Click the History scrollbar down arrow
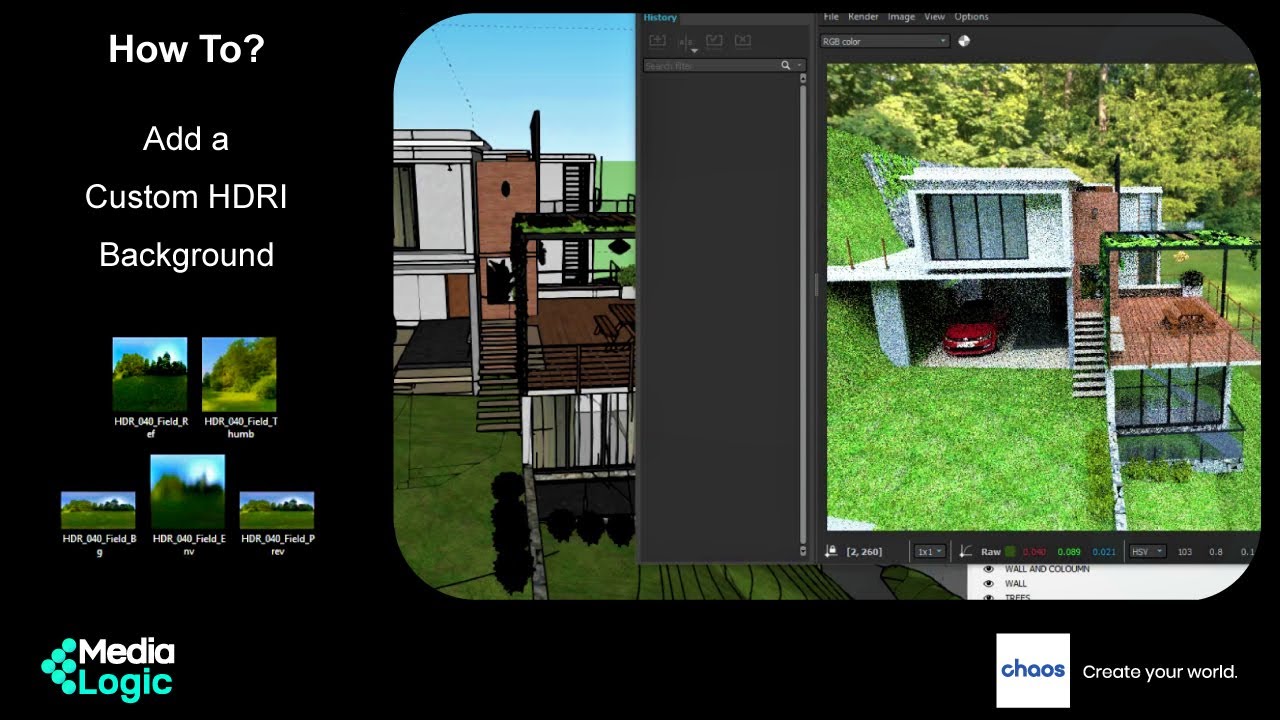Viewport: 1280px width, 720px height. click(x=802, y=551)
